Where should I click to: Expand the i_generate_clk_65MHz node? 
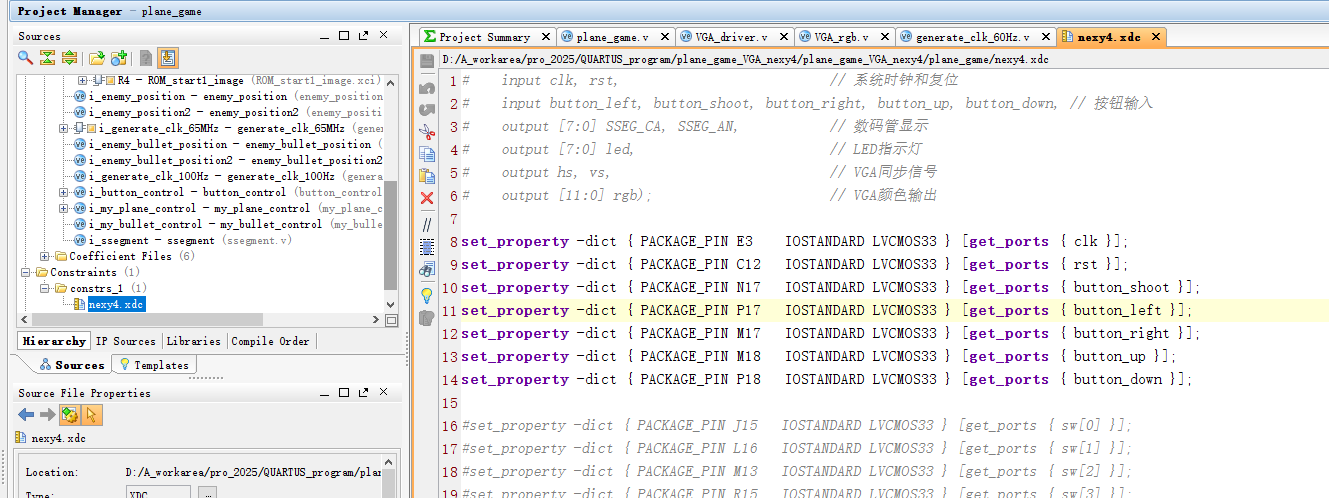(x=64, y=128)
